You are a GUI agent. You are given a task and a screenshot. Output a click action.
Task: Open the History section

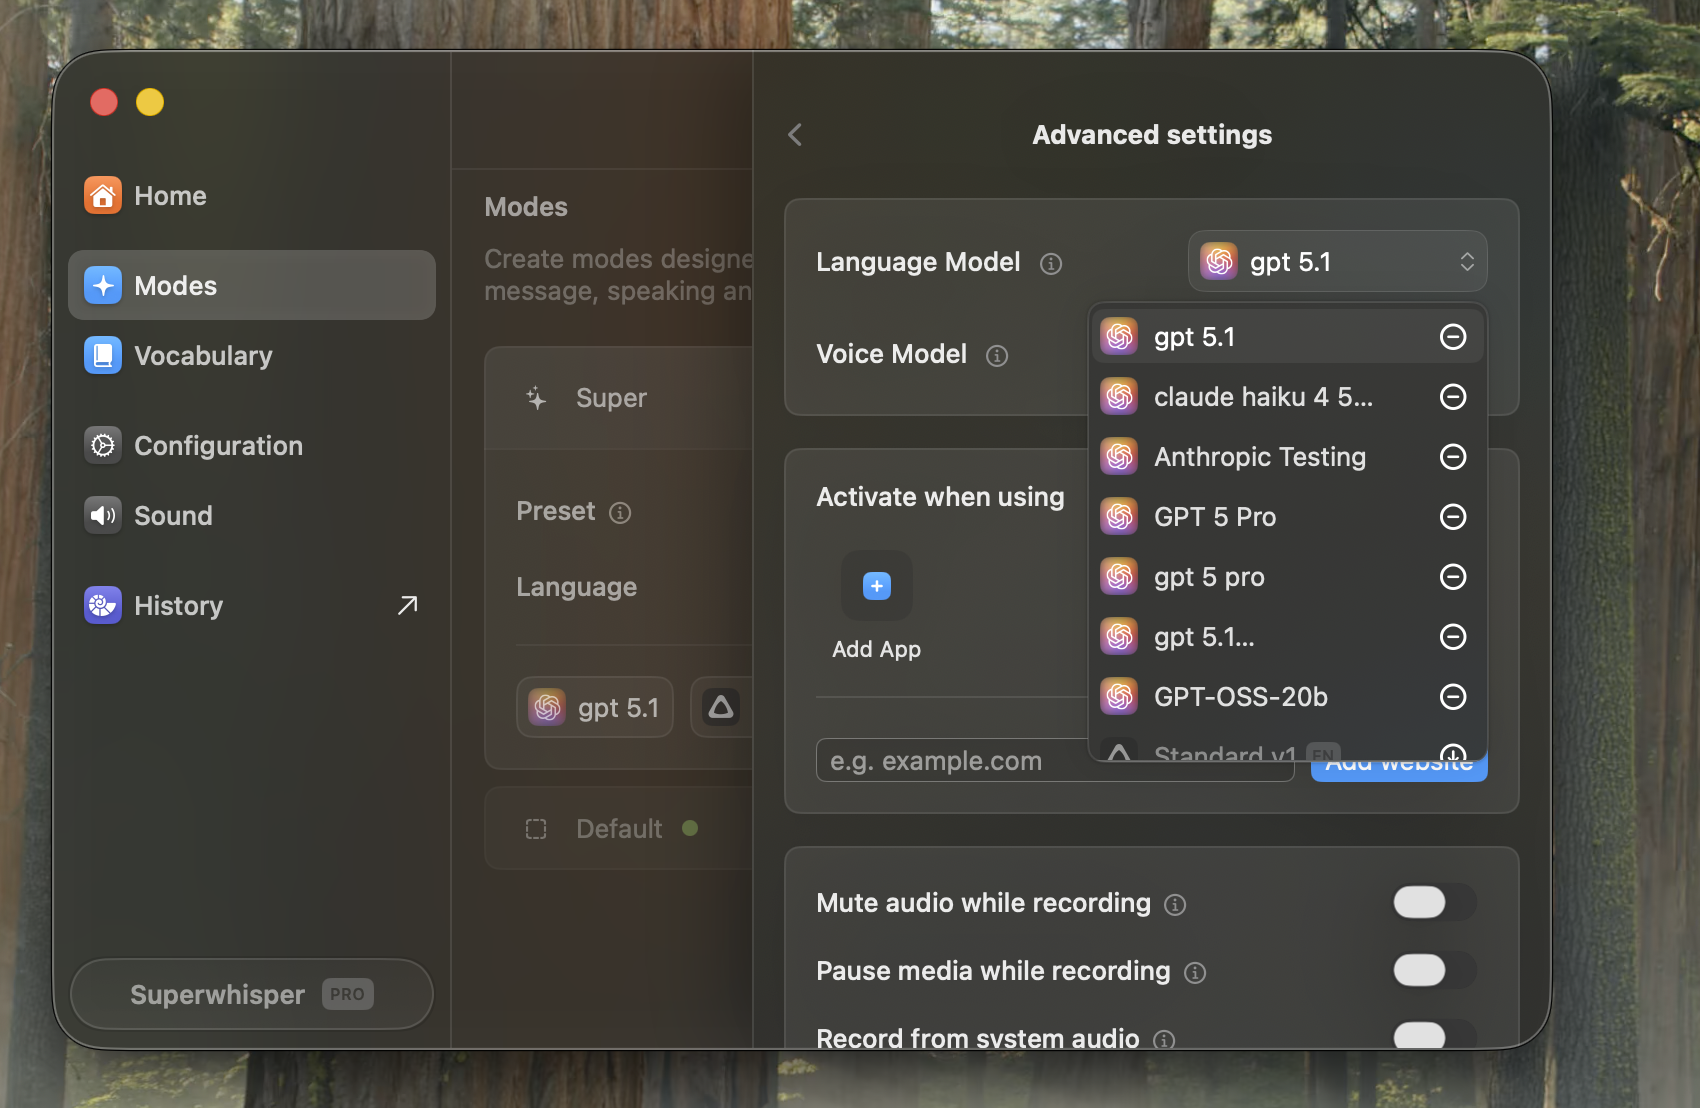coord(178,605)
